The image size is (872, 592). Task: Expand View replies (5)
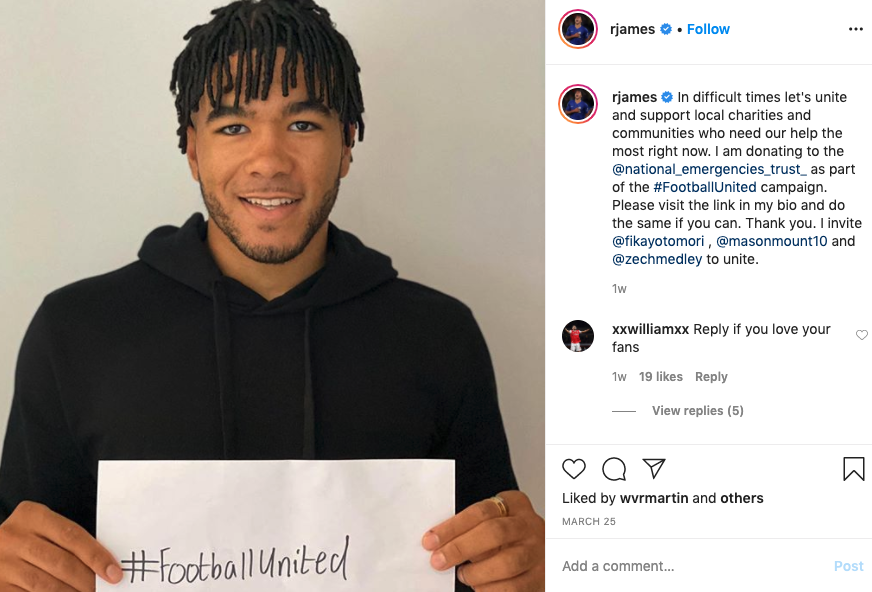click(x=697, y=411)
